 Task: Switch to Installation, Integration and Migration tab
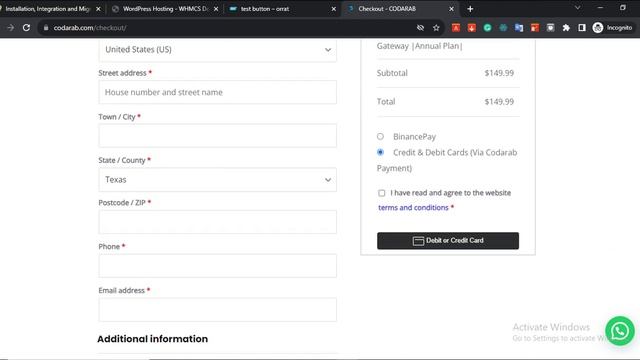click(x=48, y=9)
